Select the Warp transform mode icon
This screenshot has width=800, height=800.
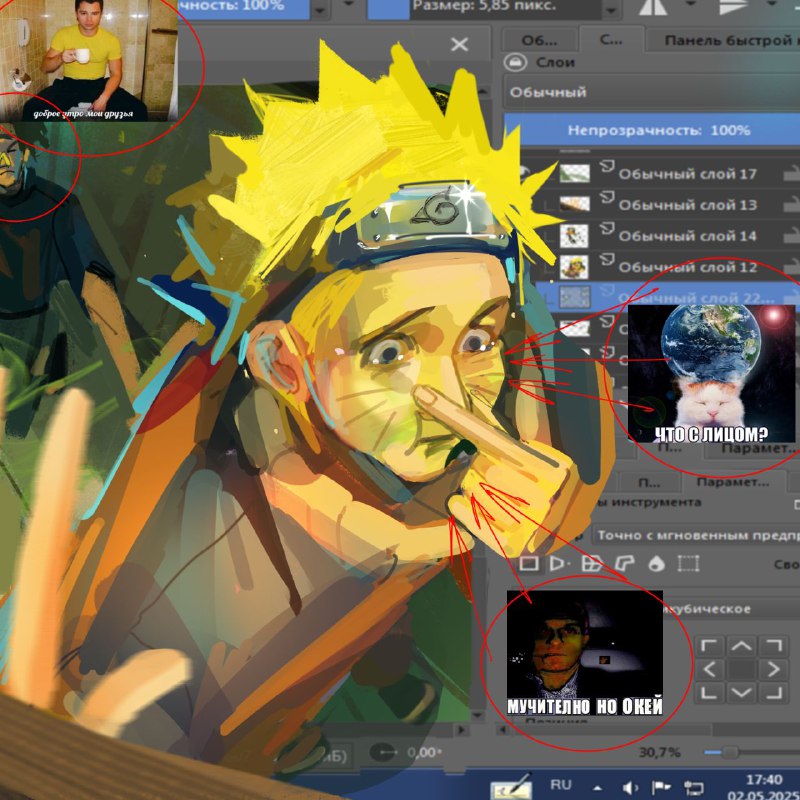pyautogui.click(x=592, y=563)
